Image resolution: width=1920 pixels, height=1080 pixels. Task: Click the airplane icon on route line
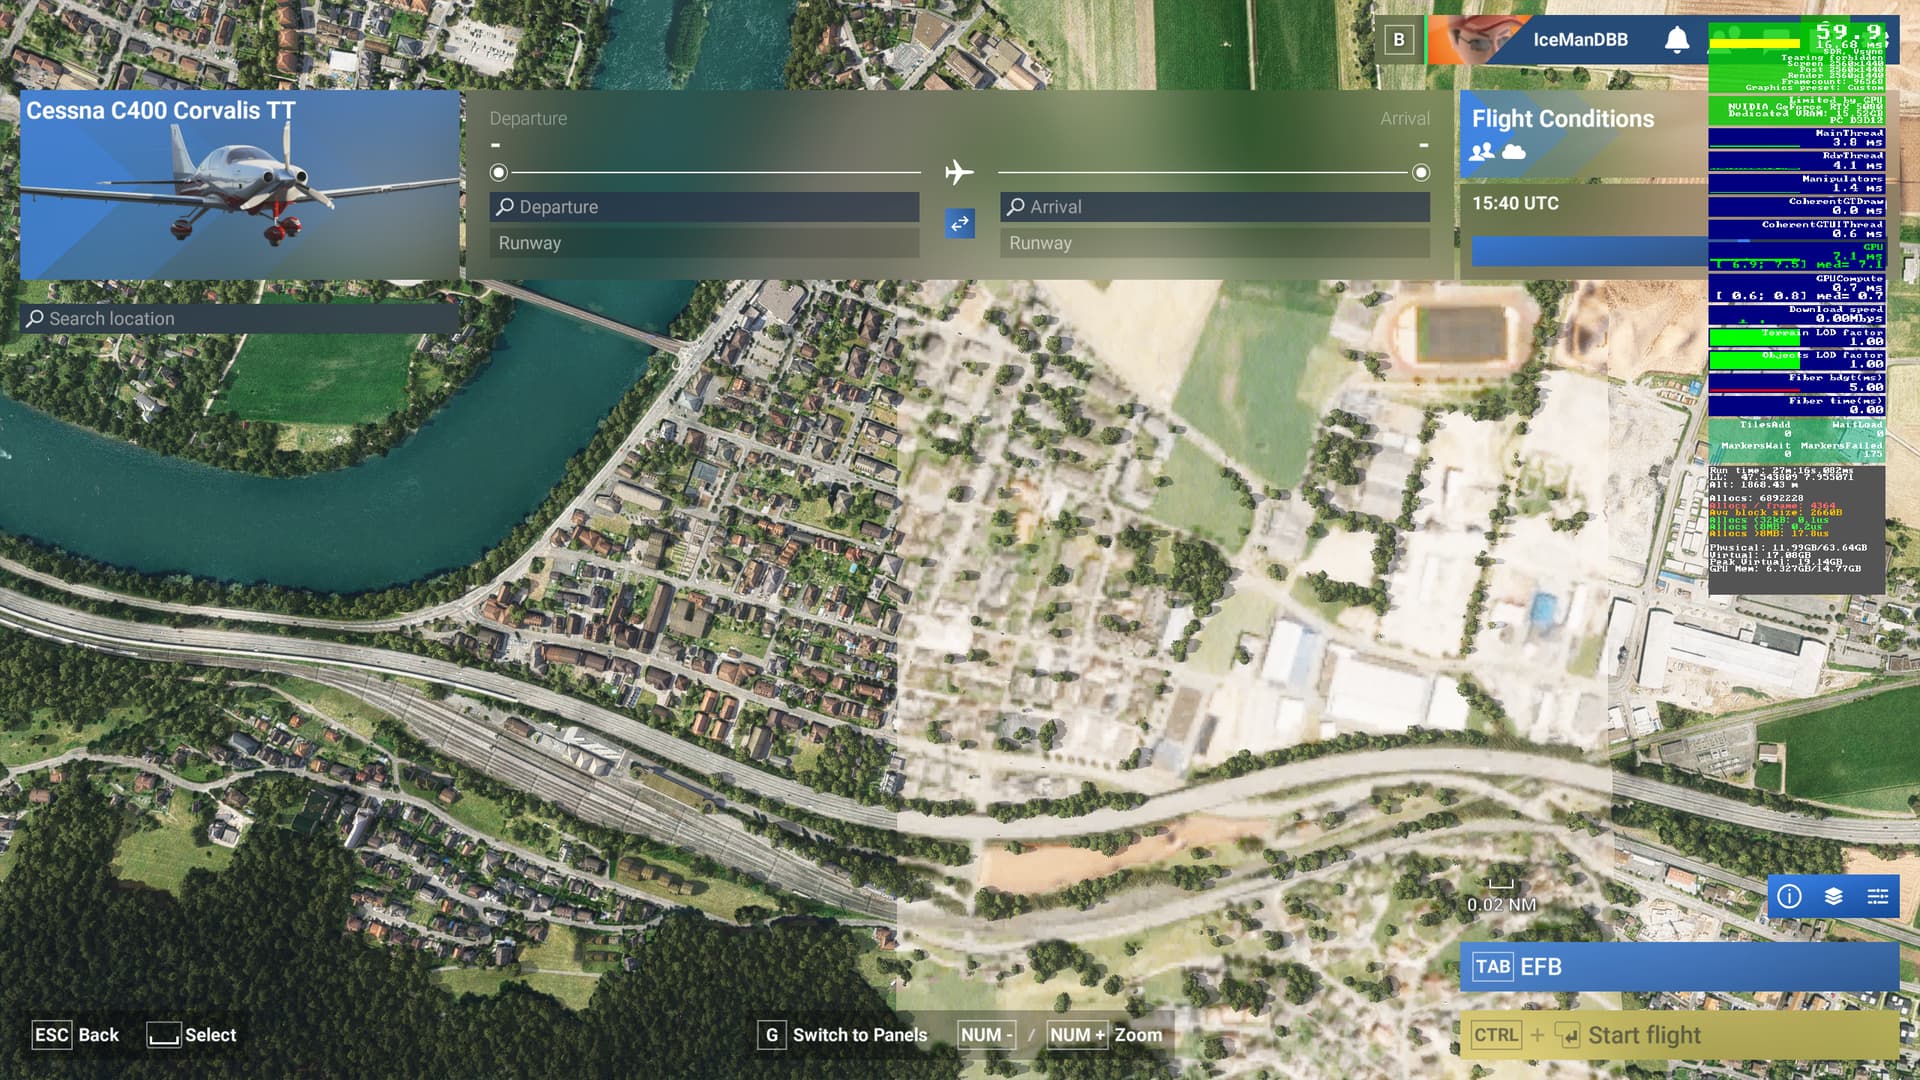[x=959, y=172]
